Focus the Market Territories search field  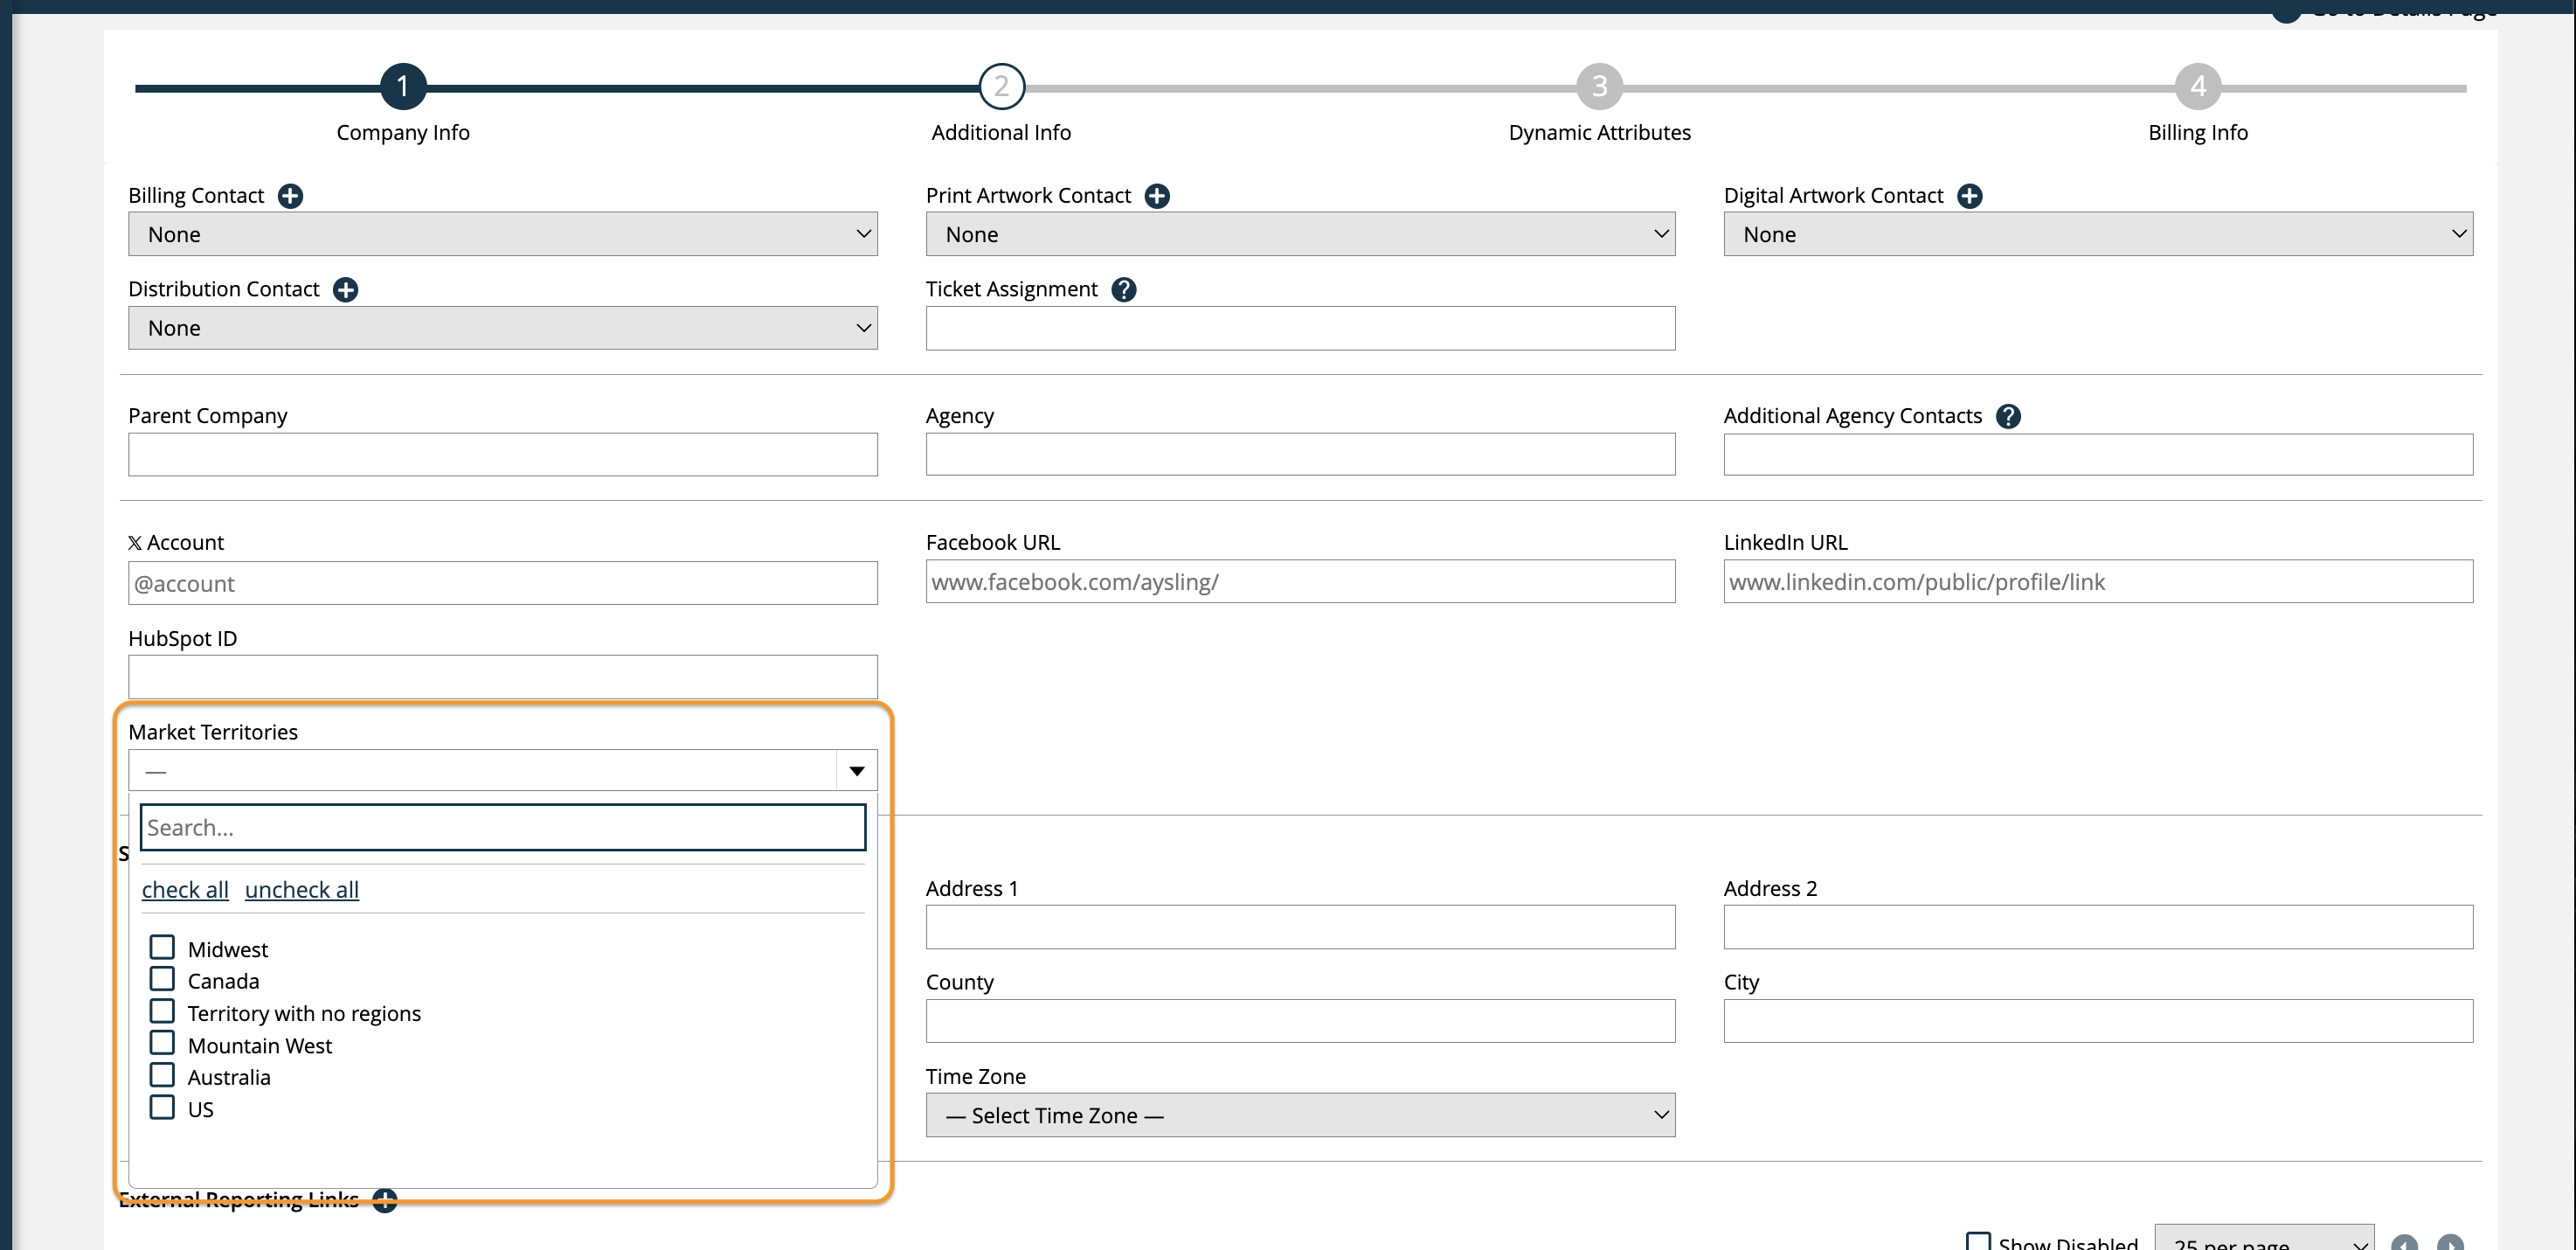(502, 828)
